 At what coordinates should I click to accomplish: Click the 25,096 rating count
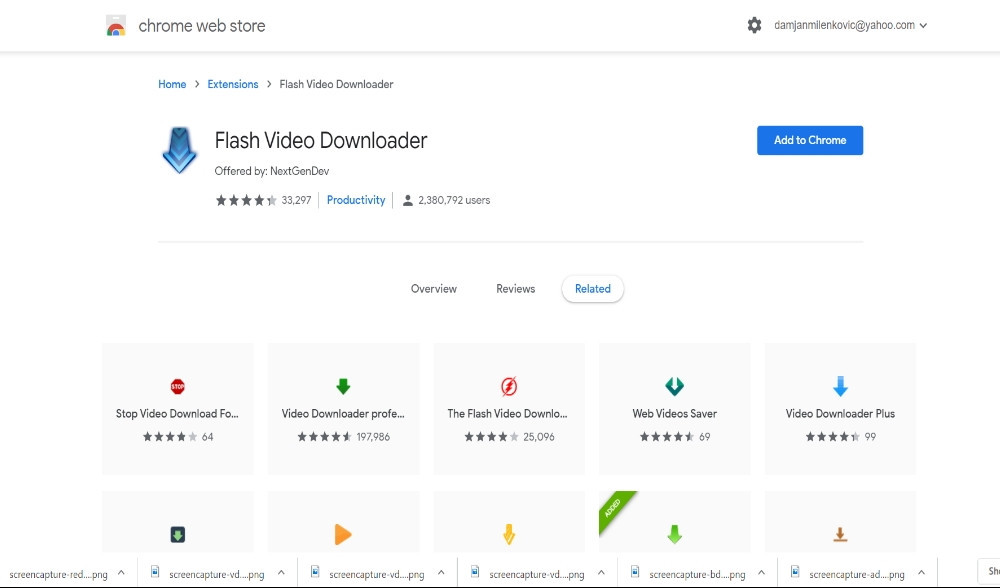click(x=539, y=437)
